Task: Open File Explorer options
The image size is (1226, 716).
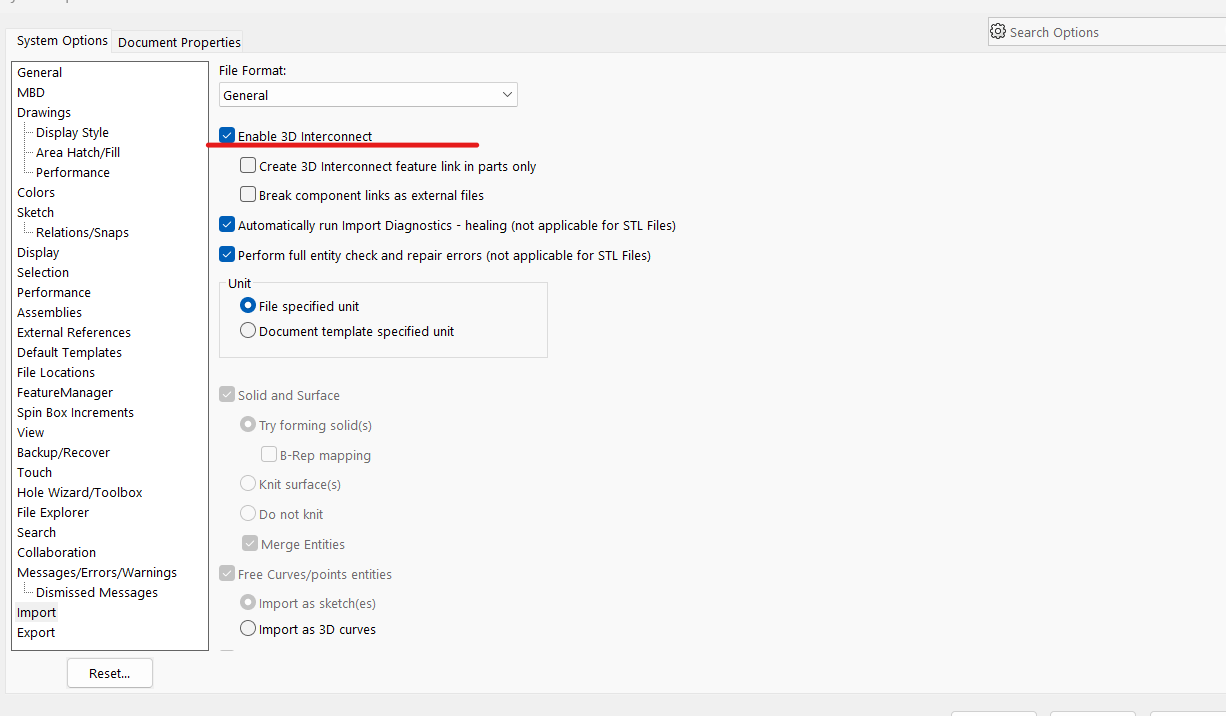Action: [x=53, y=512]
